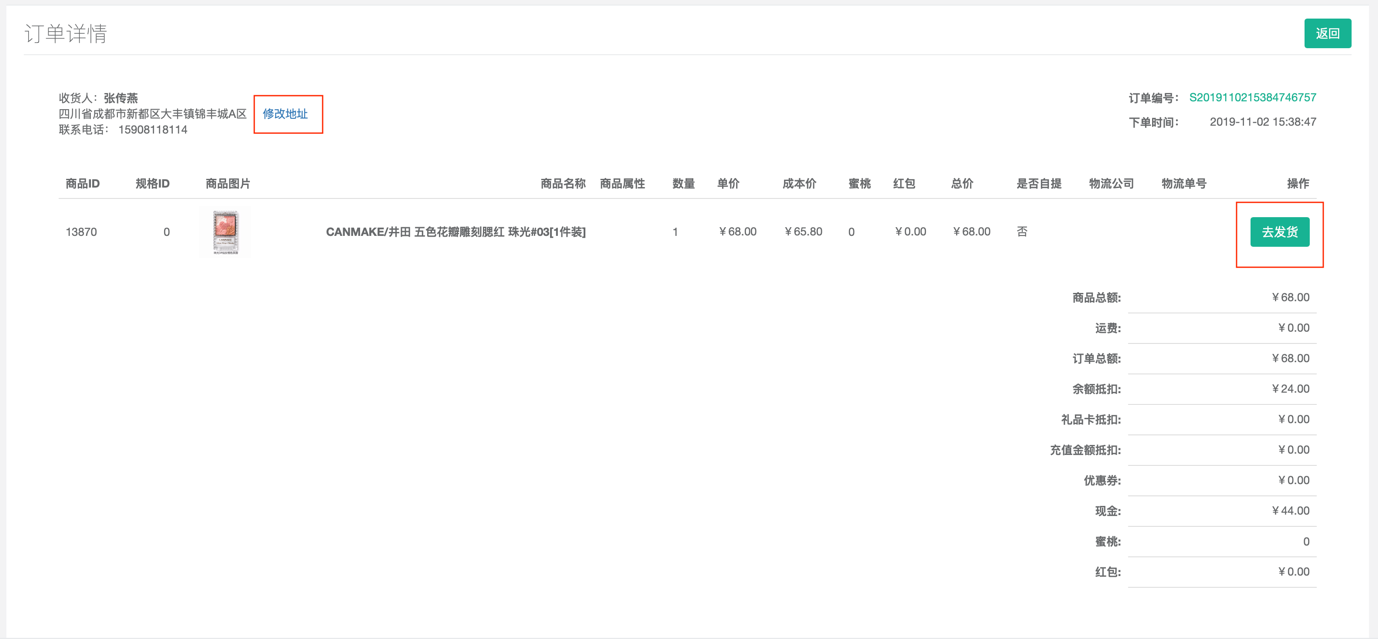Click the 下单时间 label
Viewport: 1378px width, 639px height.
1154,122
